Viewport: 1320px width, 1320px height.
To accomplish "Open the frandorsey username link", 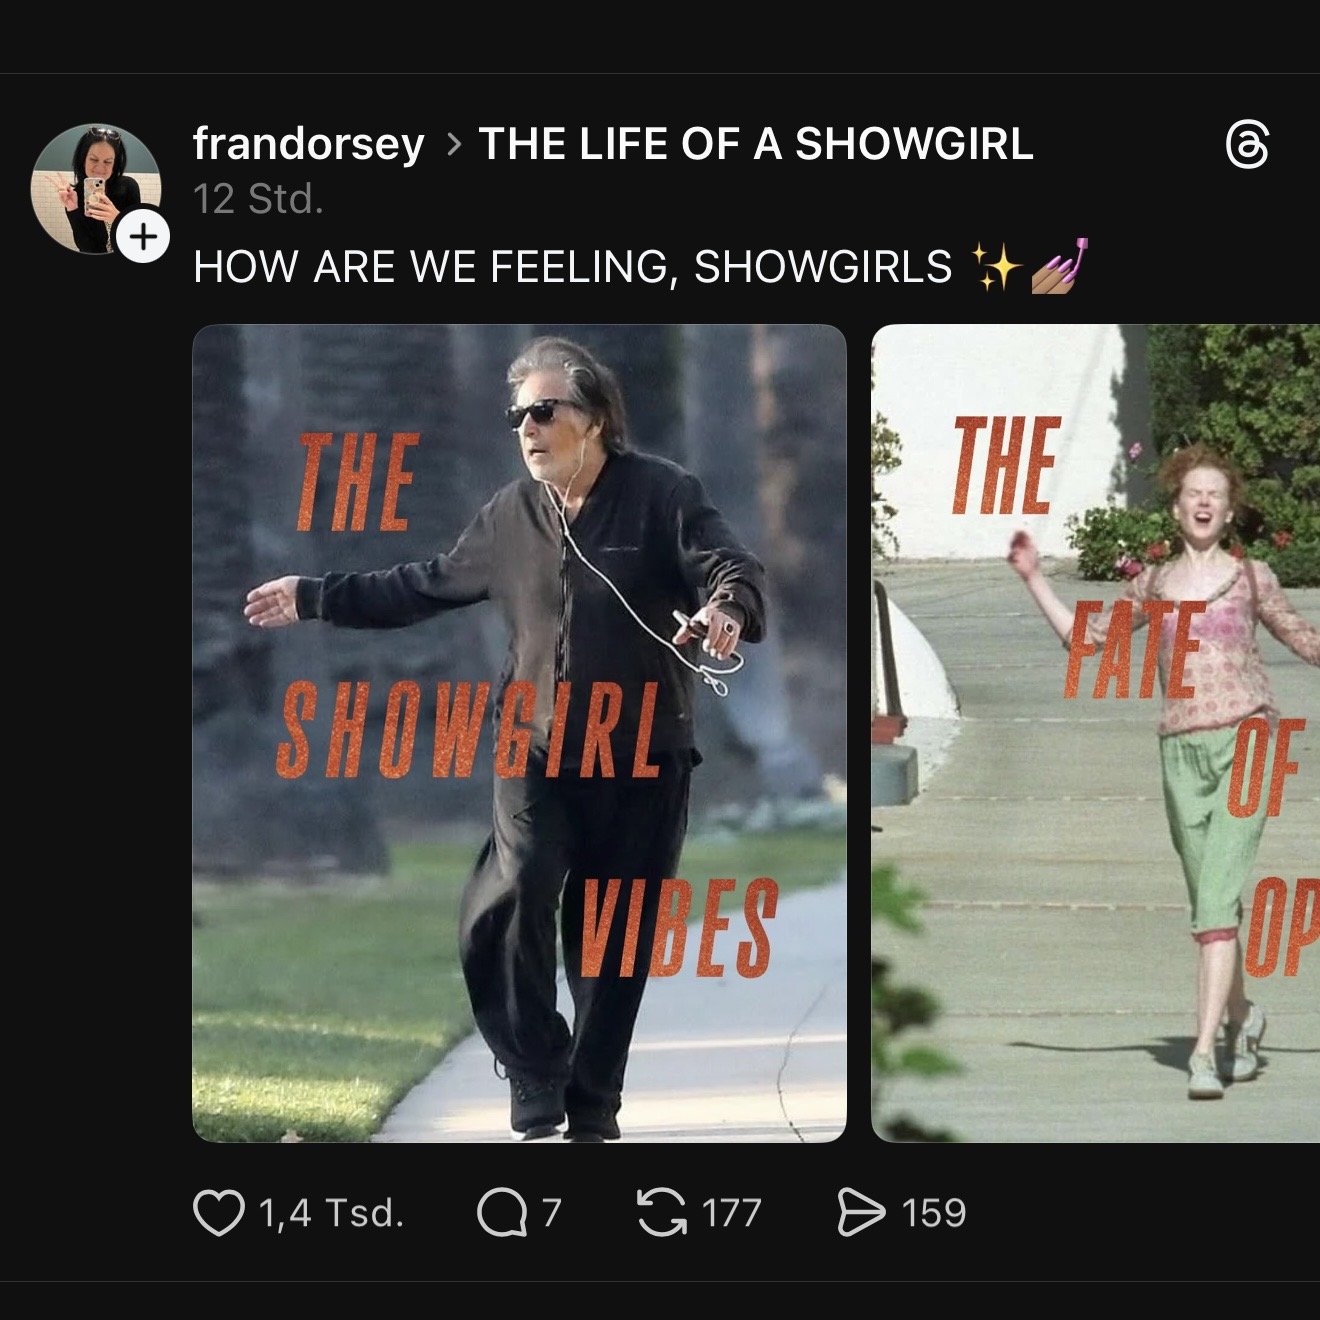I will pyautogui.click(x=309, y=144).
